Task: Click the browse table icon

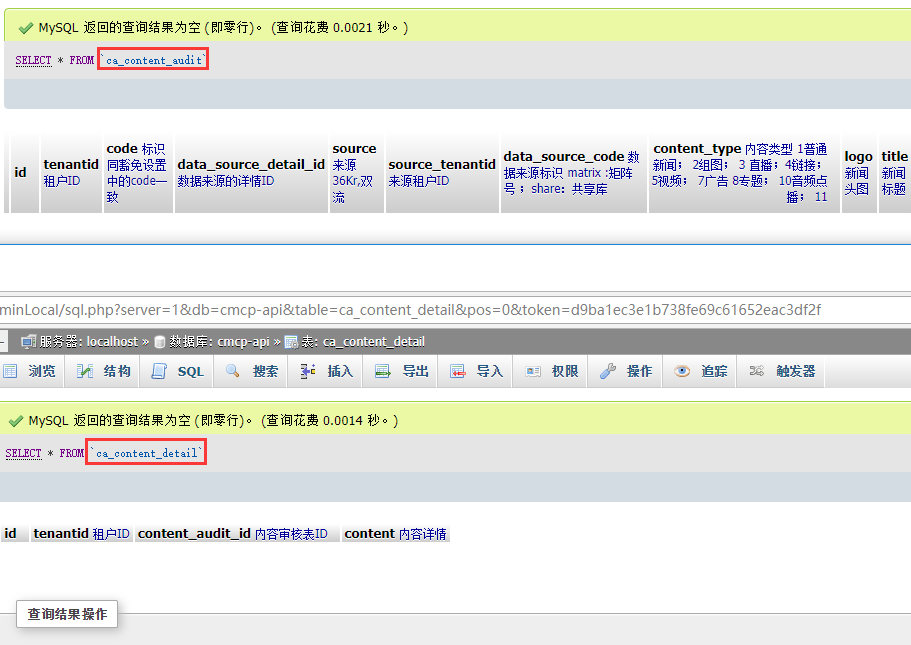Action: pyautogui.click(x=10, y=371)
